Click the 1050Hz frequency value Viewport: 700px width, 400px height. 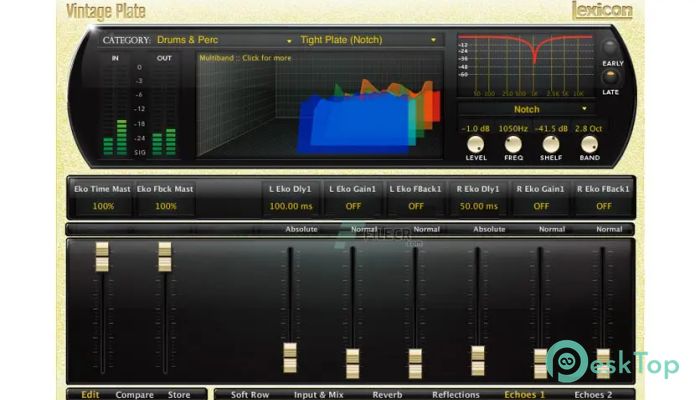point(513,129)
